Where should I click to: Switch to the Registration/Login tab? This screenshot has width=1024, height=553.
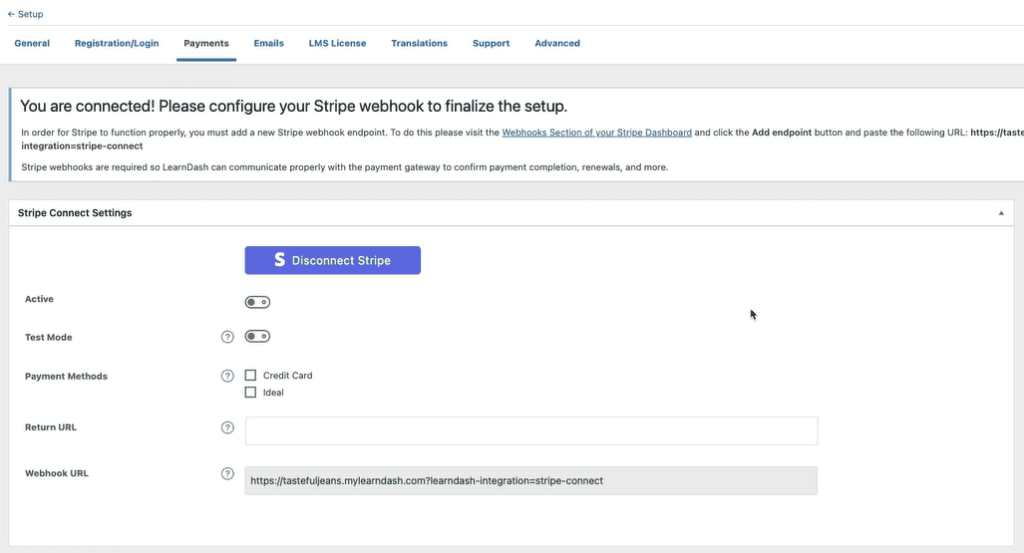116,43
